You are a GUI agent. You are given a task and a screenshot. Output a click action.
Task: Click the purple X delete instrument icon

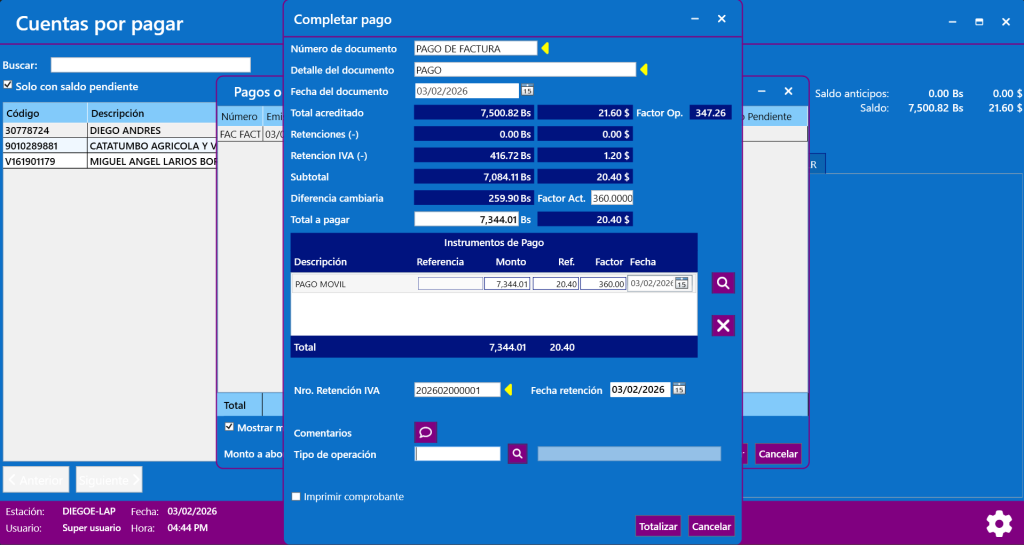point(723,325)
